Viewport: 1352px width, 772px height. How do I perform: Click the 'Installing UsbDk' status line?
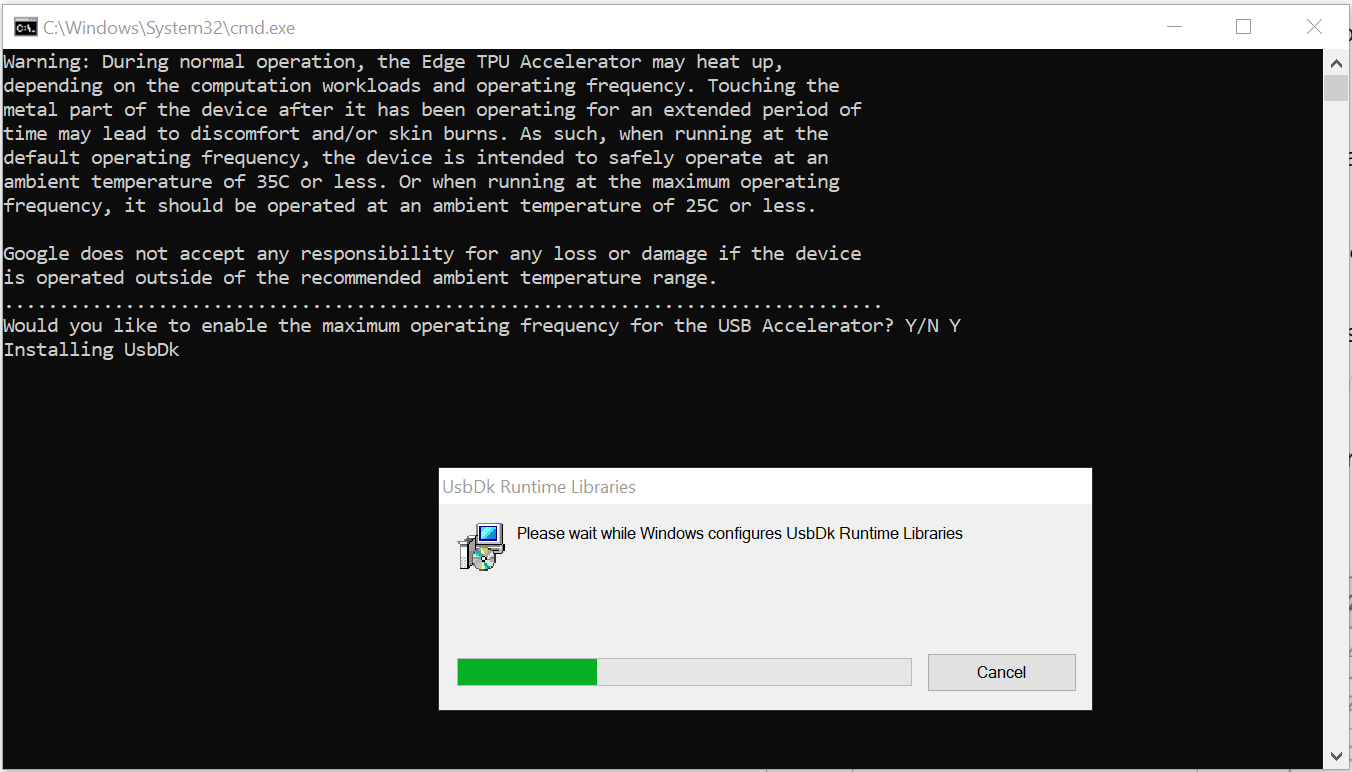tap(91, 349)
